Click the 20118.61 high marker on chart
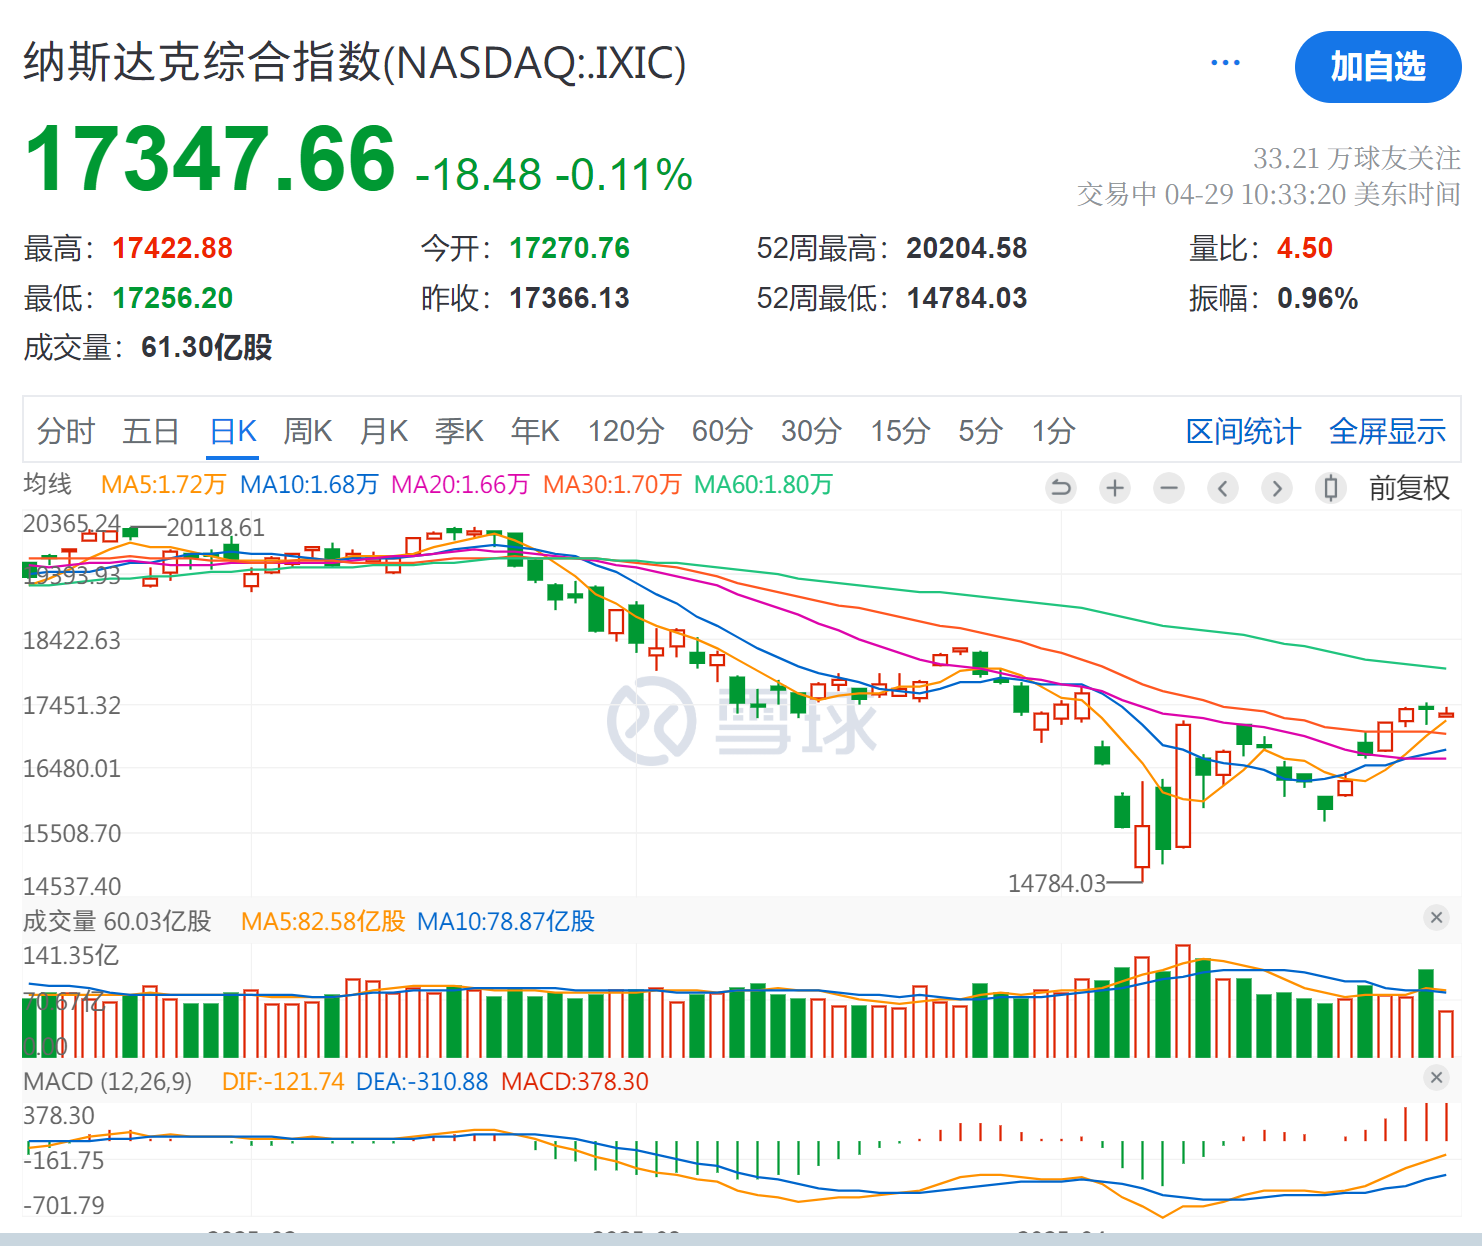 (x=216, y=527)
